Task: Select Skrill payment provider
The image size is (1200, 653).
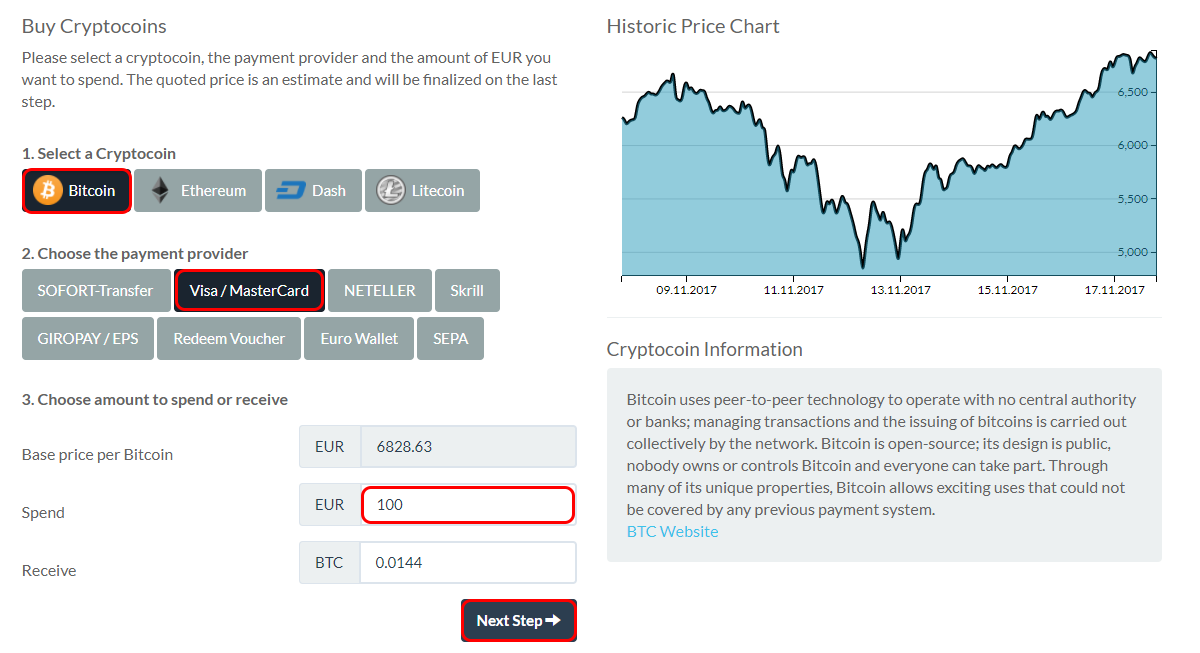Action: point(467,290)
